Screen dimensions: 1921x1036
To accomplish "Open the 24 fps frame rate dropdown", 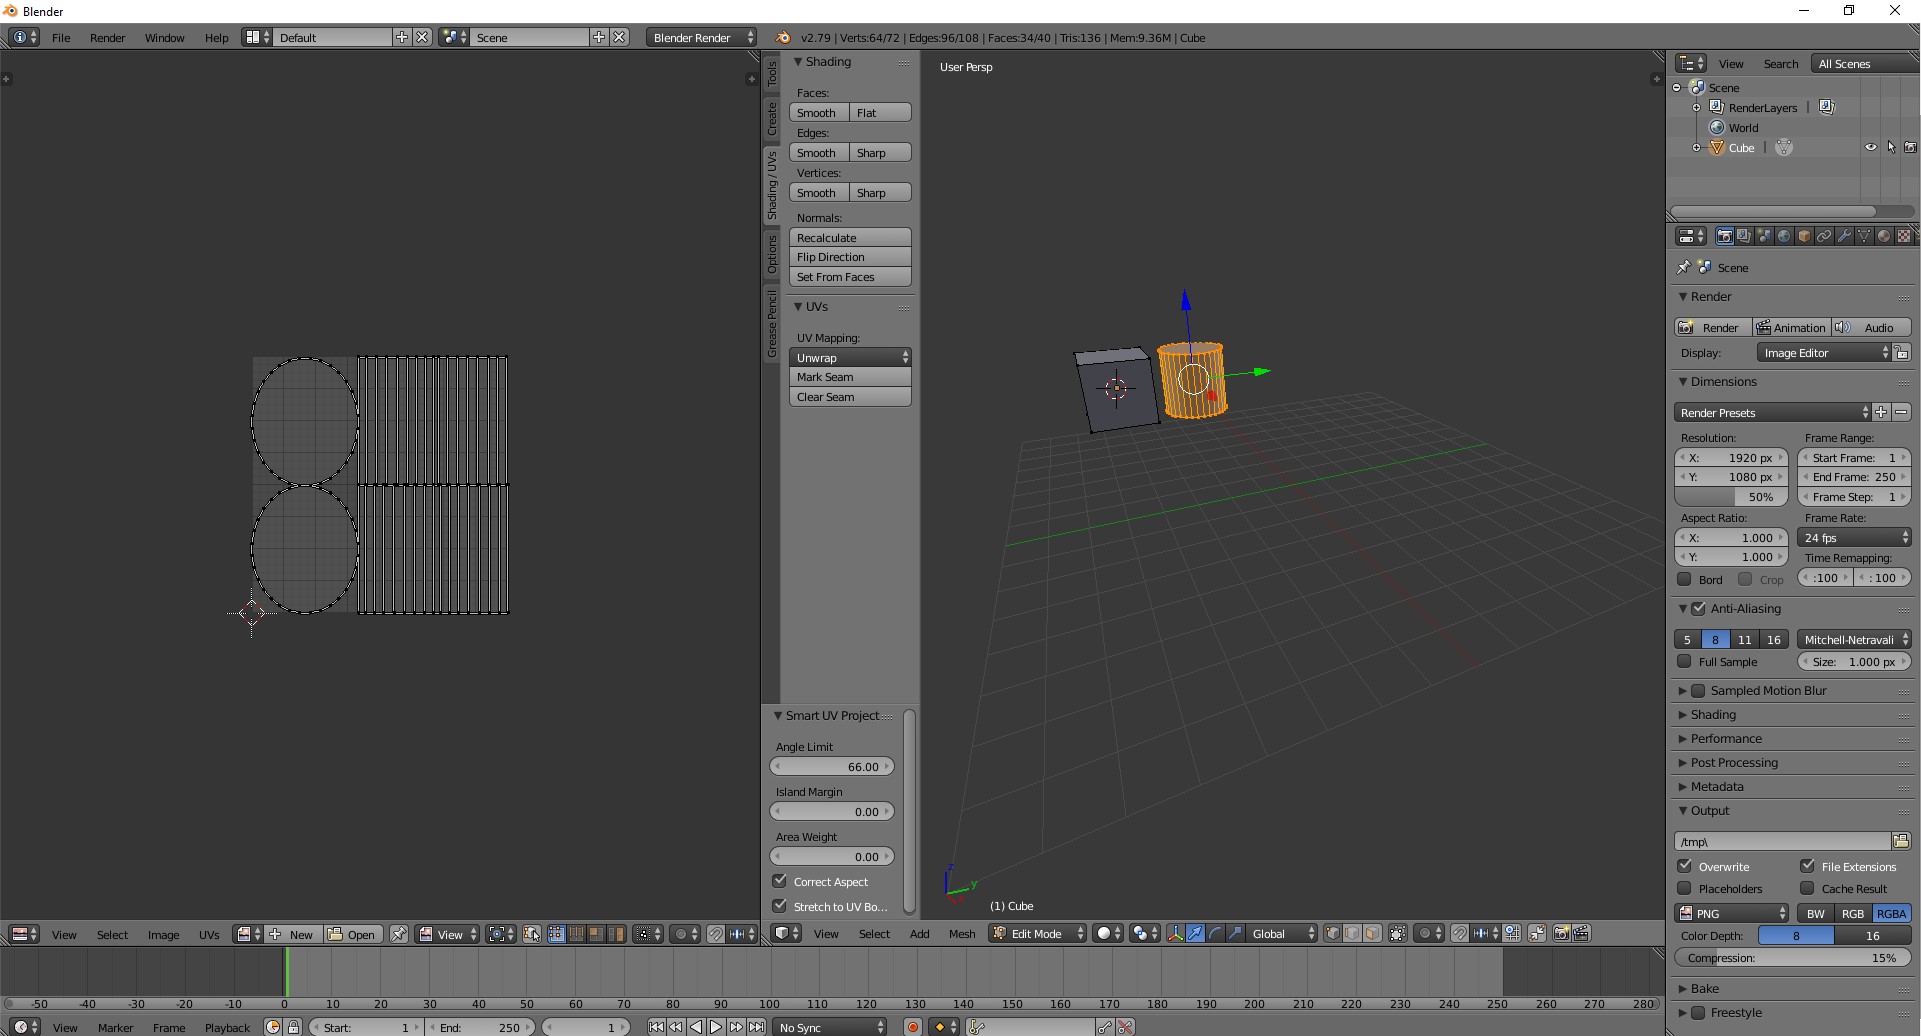I will click(x=1854, y=537).
